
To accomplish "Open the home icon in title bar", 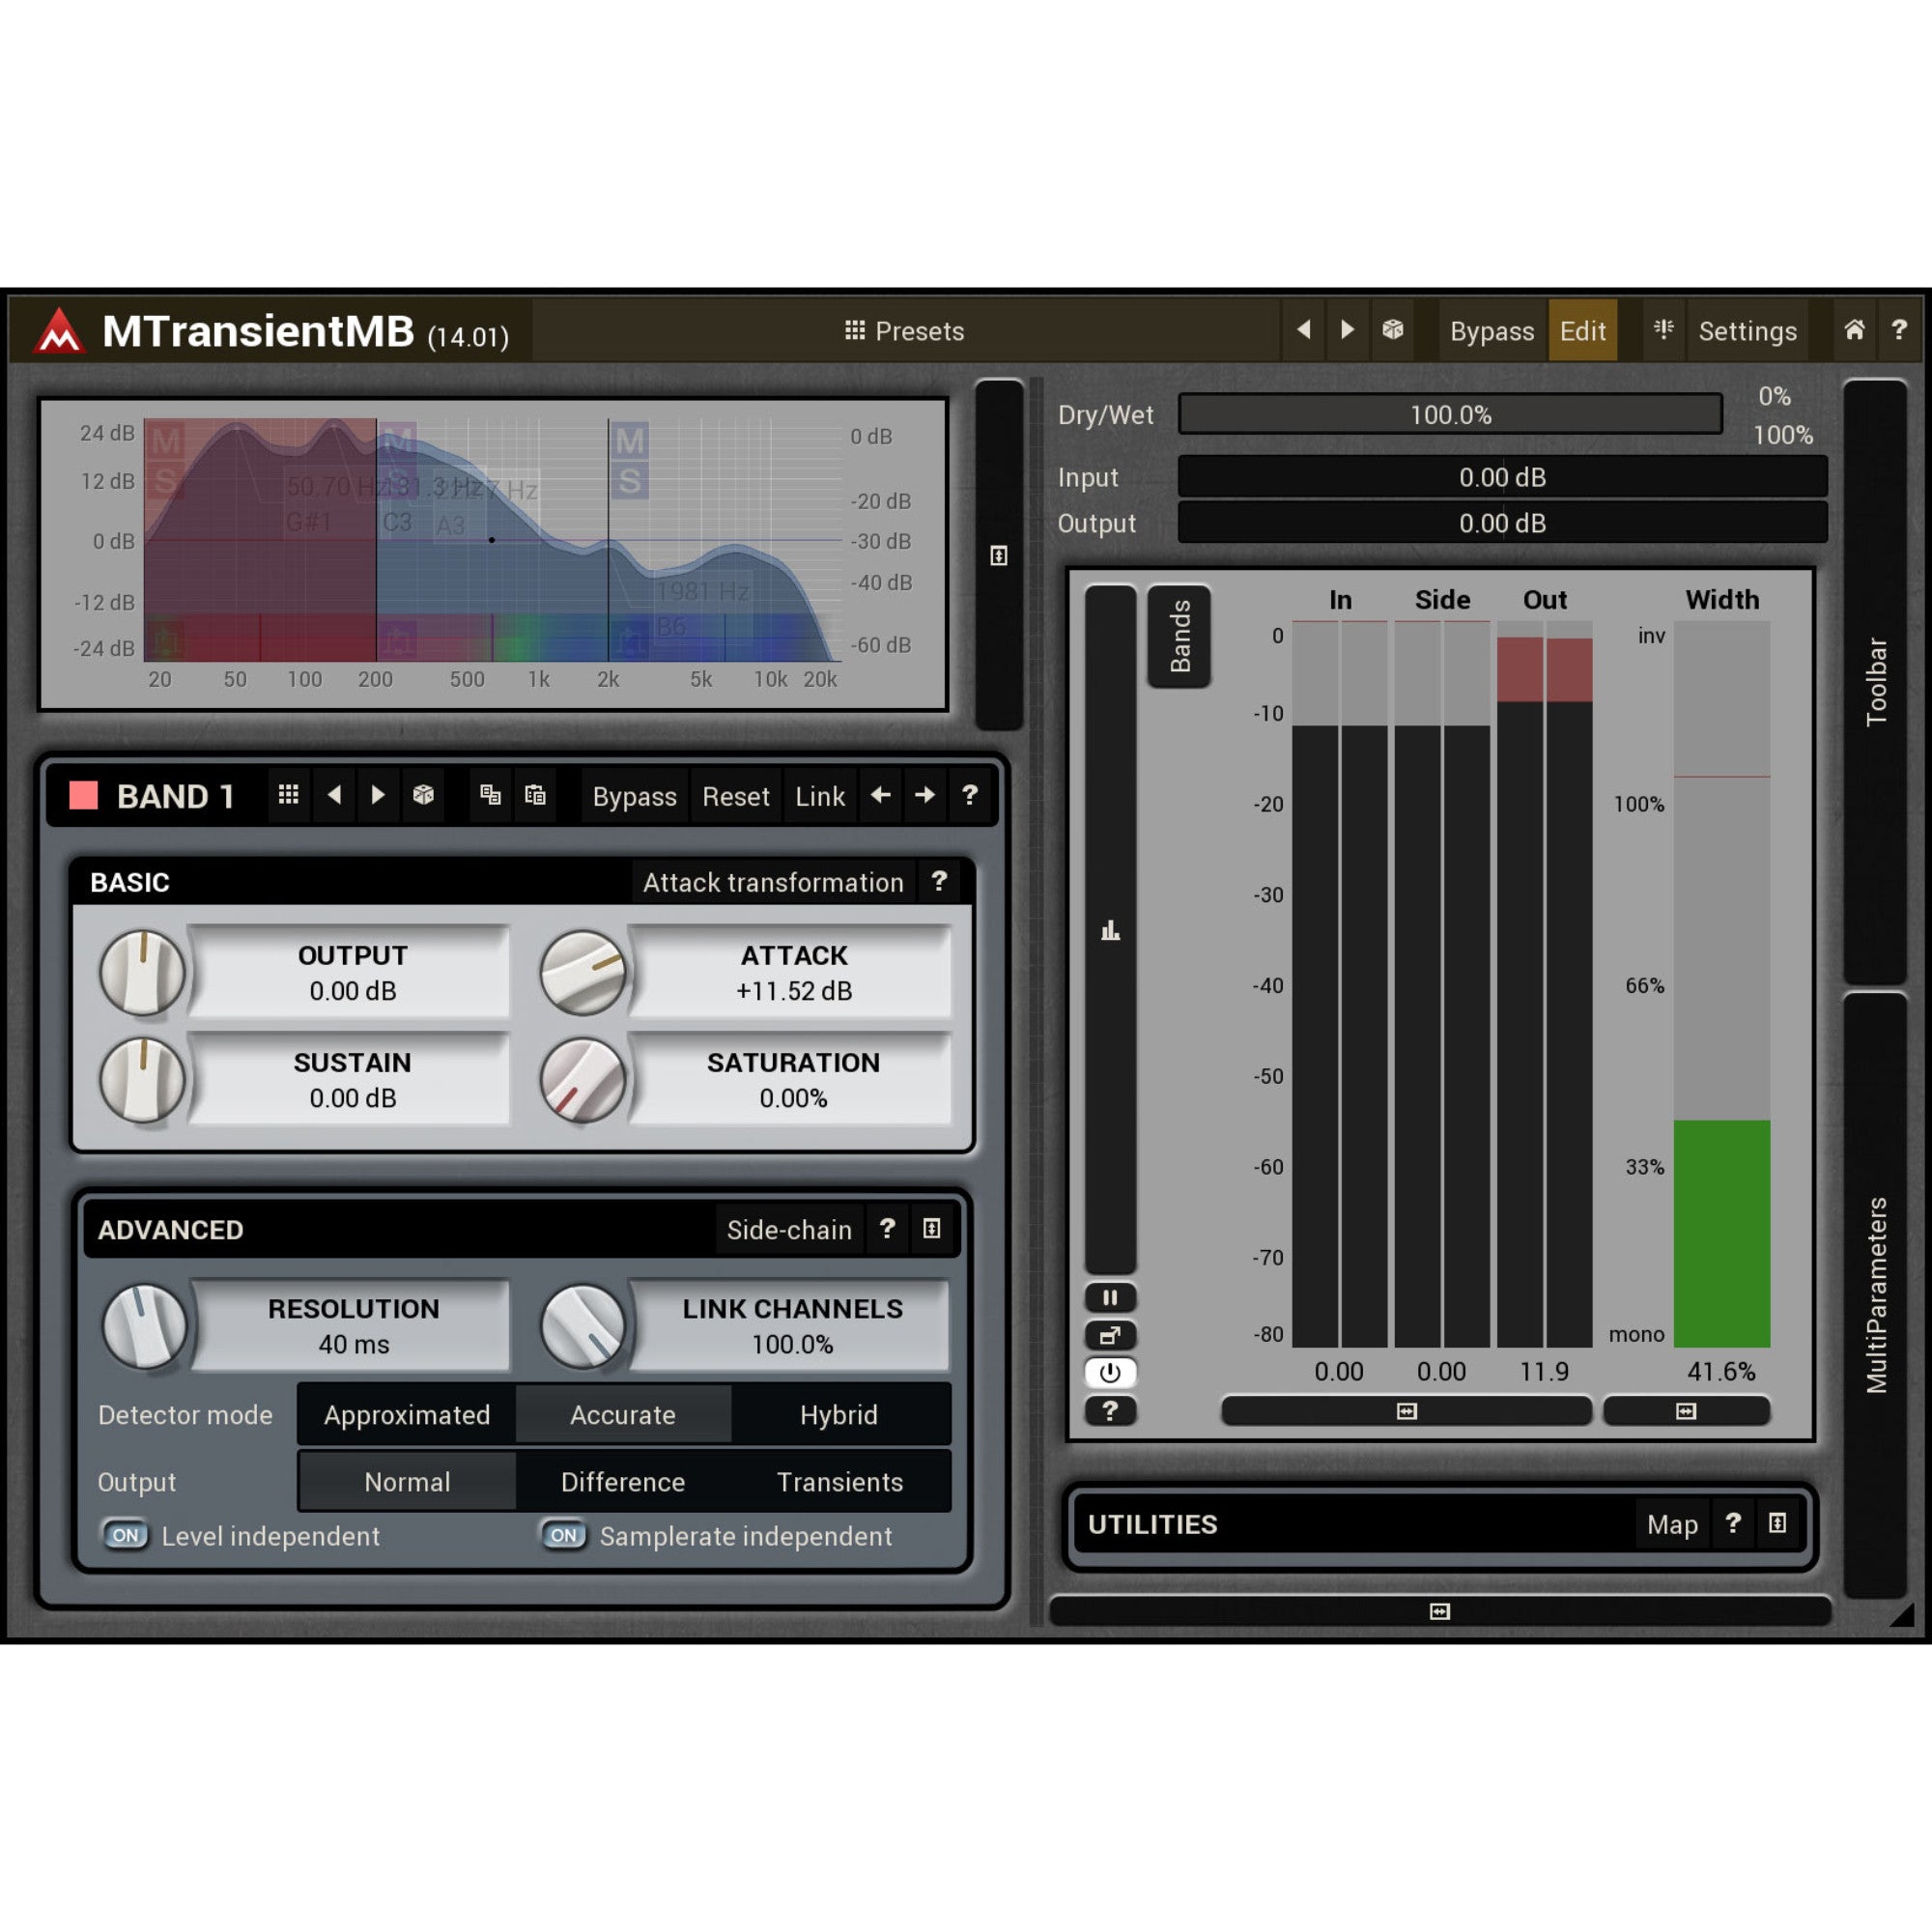I will click(x=1854, y=330).
